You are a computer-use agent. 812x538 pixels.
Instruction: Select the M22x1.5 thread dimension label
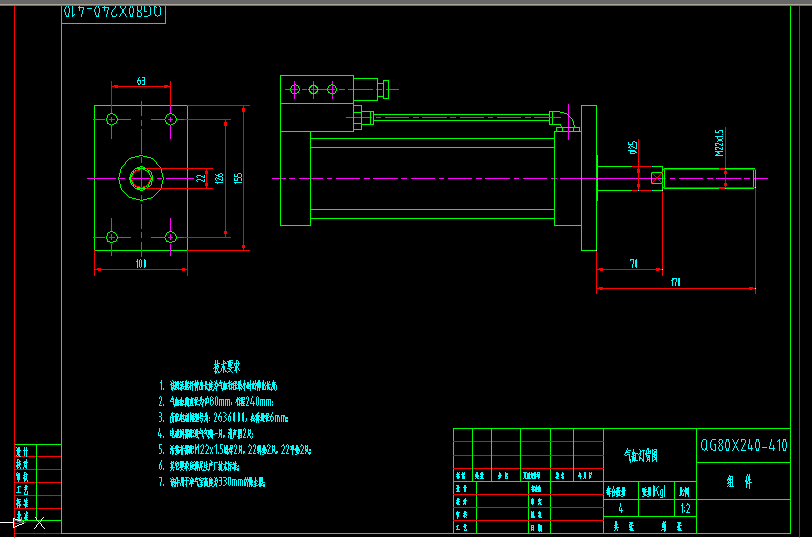(719, 142)
